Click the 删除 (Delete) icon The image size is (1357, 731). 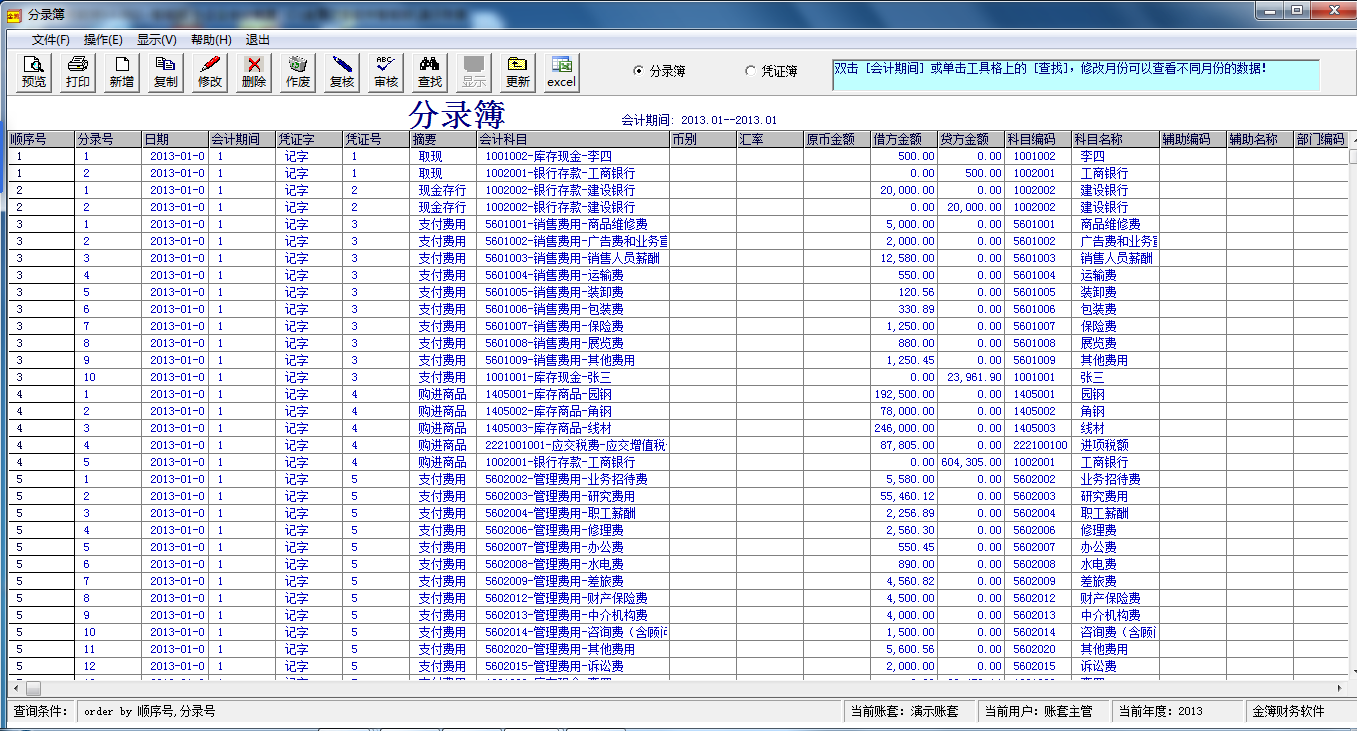click(x=252, y=70)
